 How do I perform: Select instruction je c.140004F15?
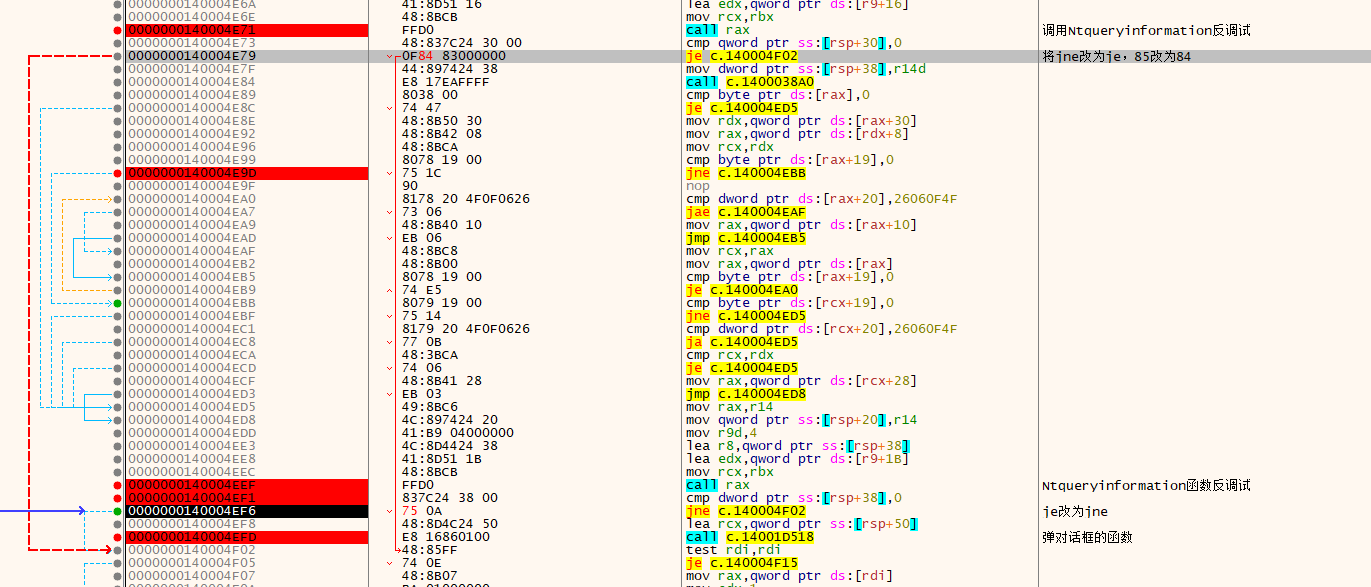point(742,563)
